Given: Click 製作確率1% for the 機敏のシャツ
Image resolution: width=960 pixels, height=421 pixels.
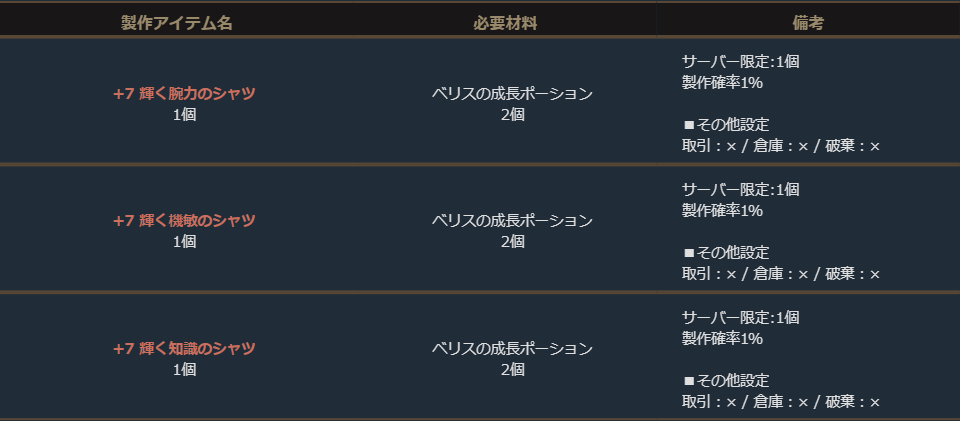Looking at the screenshot, I should (x=722, y=210).
